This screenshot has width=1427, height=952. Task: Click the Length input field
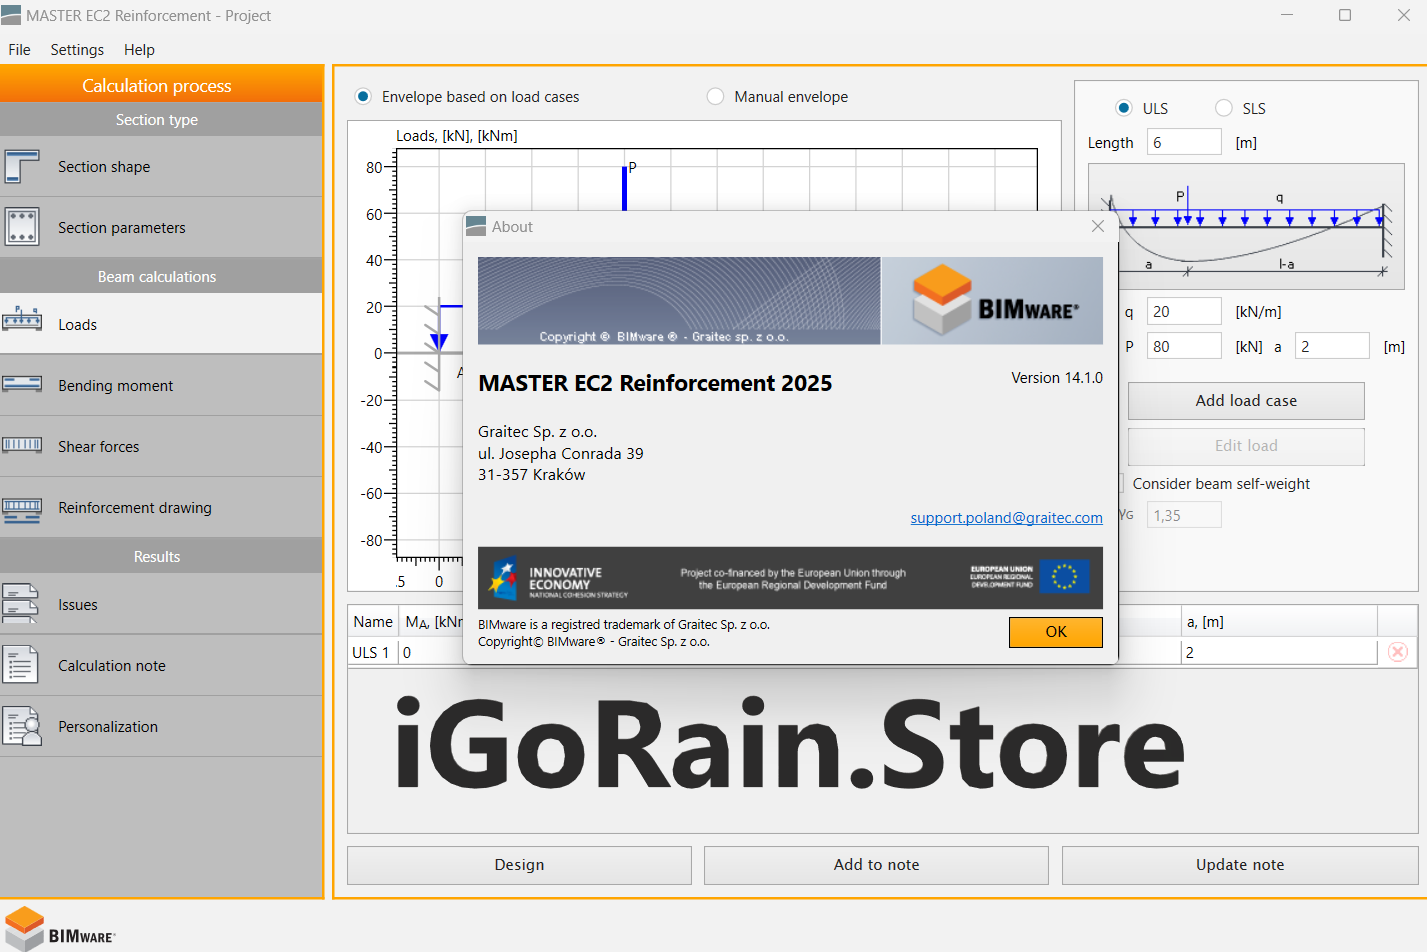click(1184, 143)
